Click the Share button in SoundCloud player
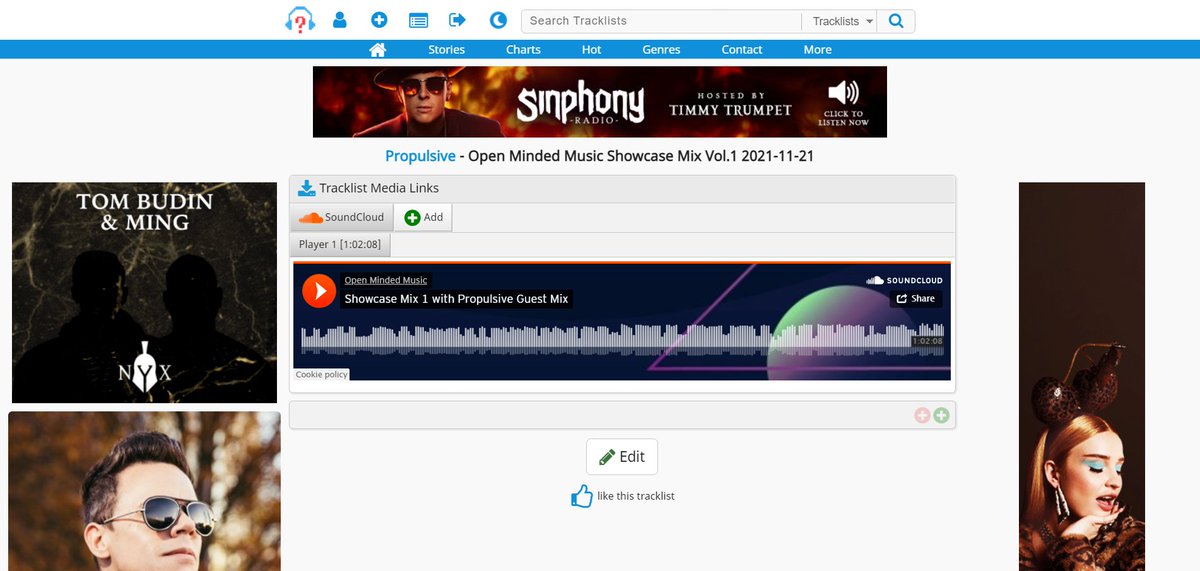The height and width of the screenshot is (571, 1200). (916, 298)
